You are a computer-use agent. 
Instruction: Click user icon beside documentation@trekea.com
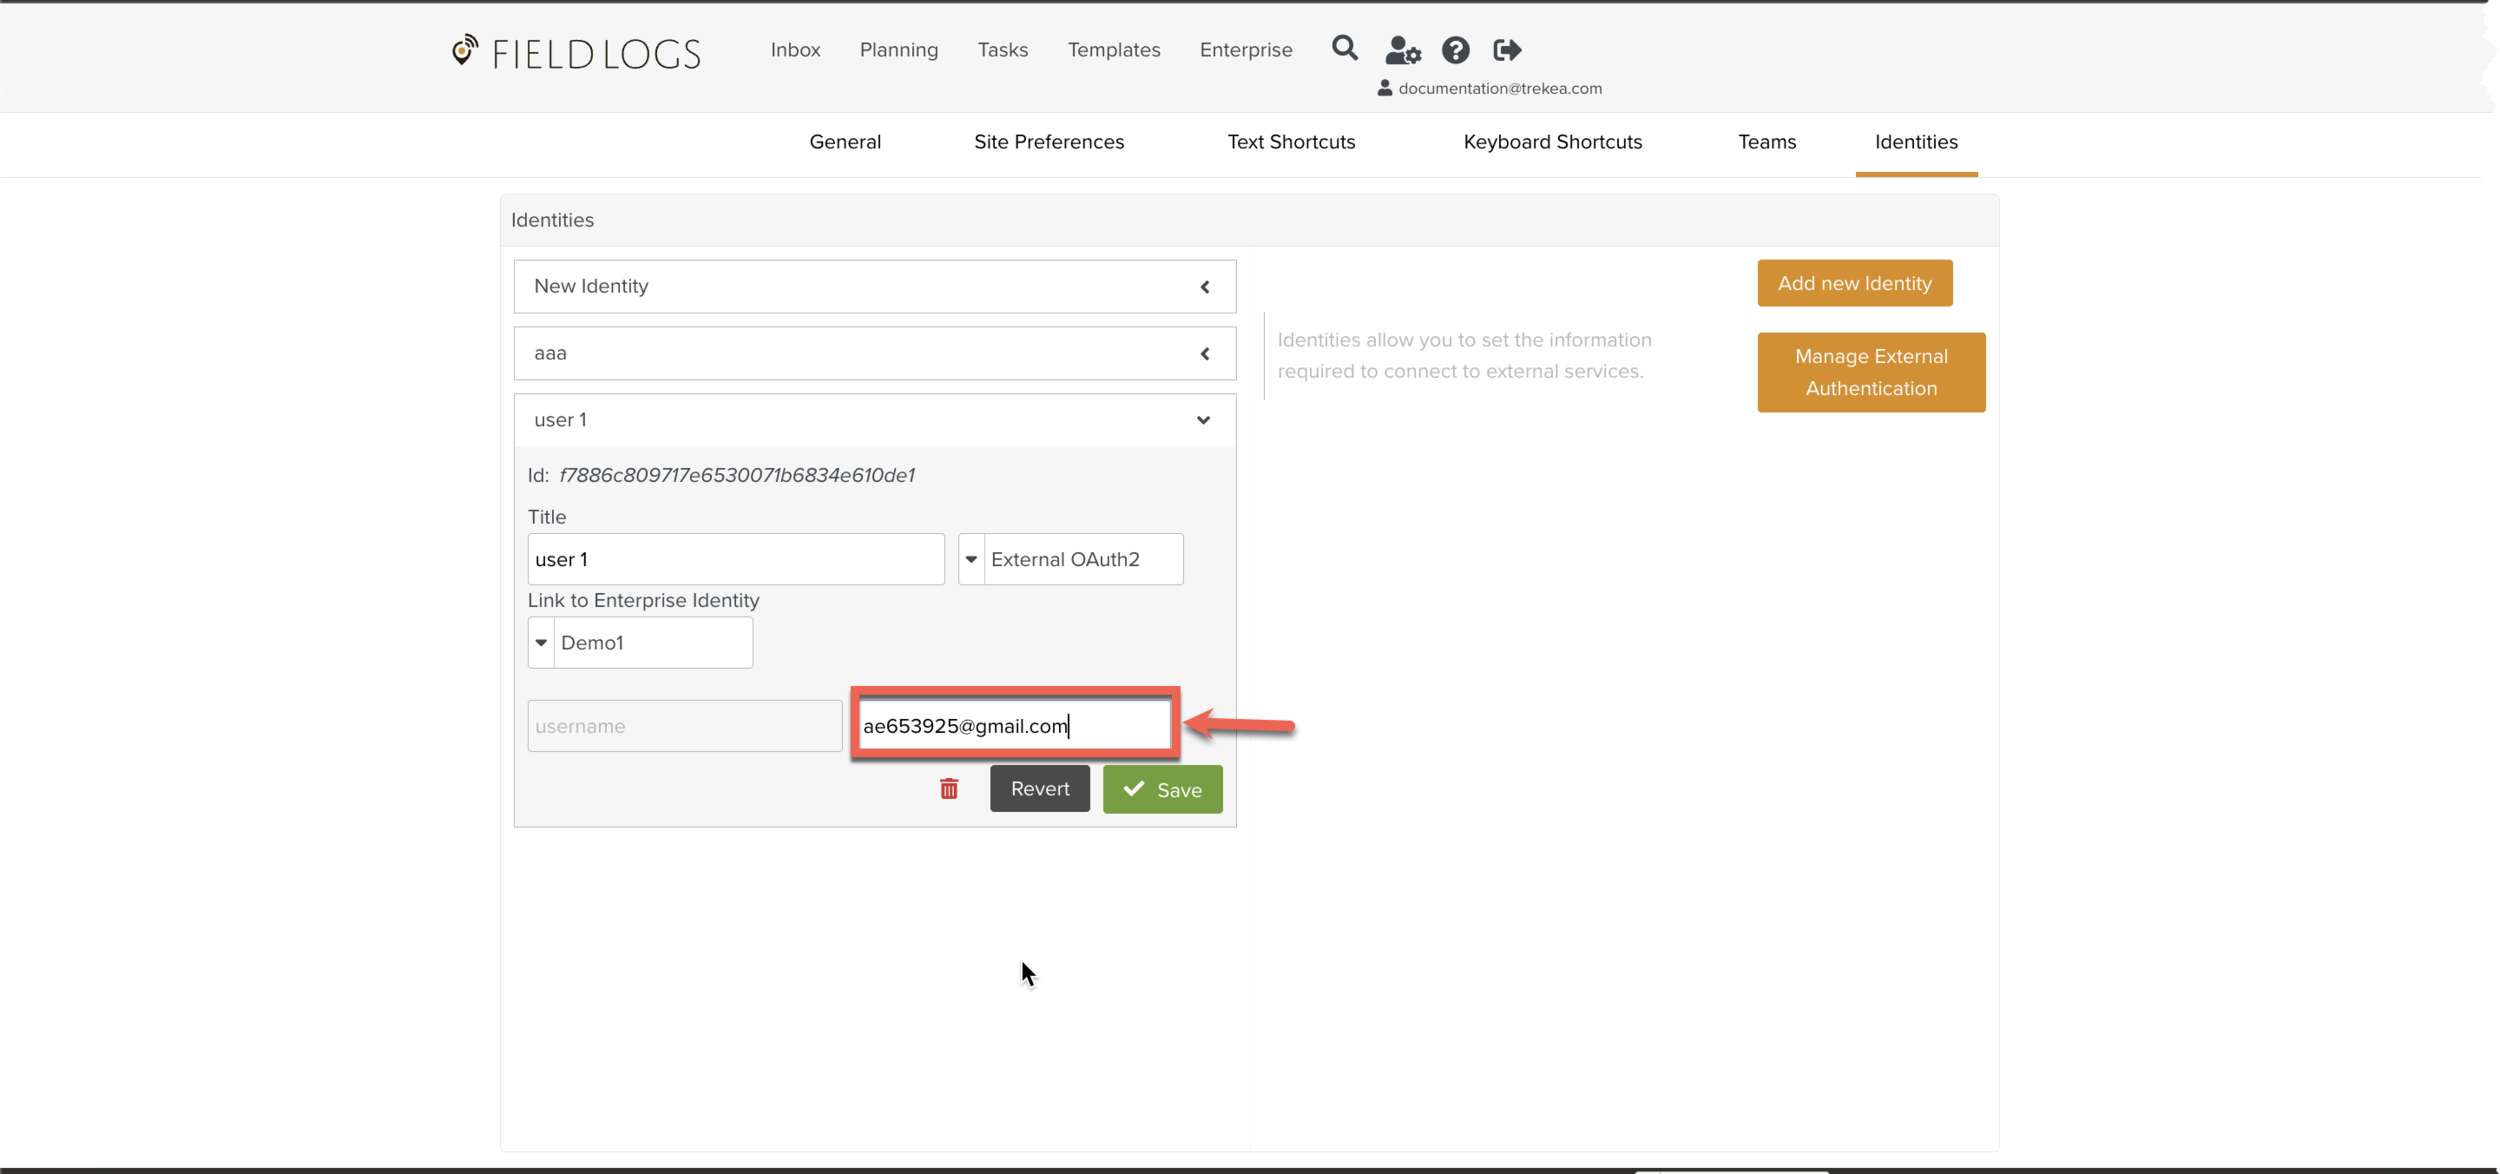pos(1384,88)
